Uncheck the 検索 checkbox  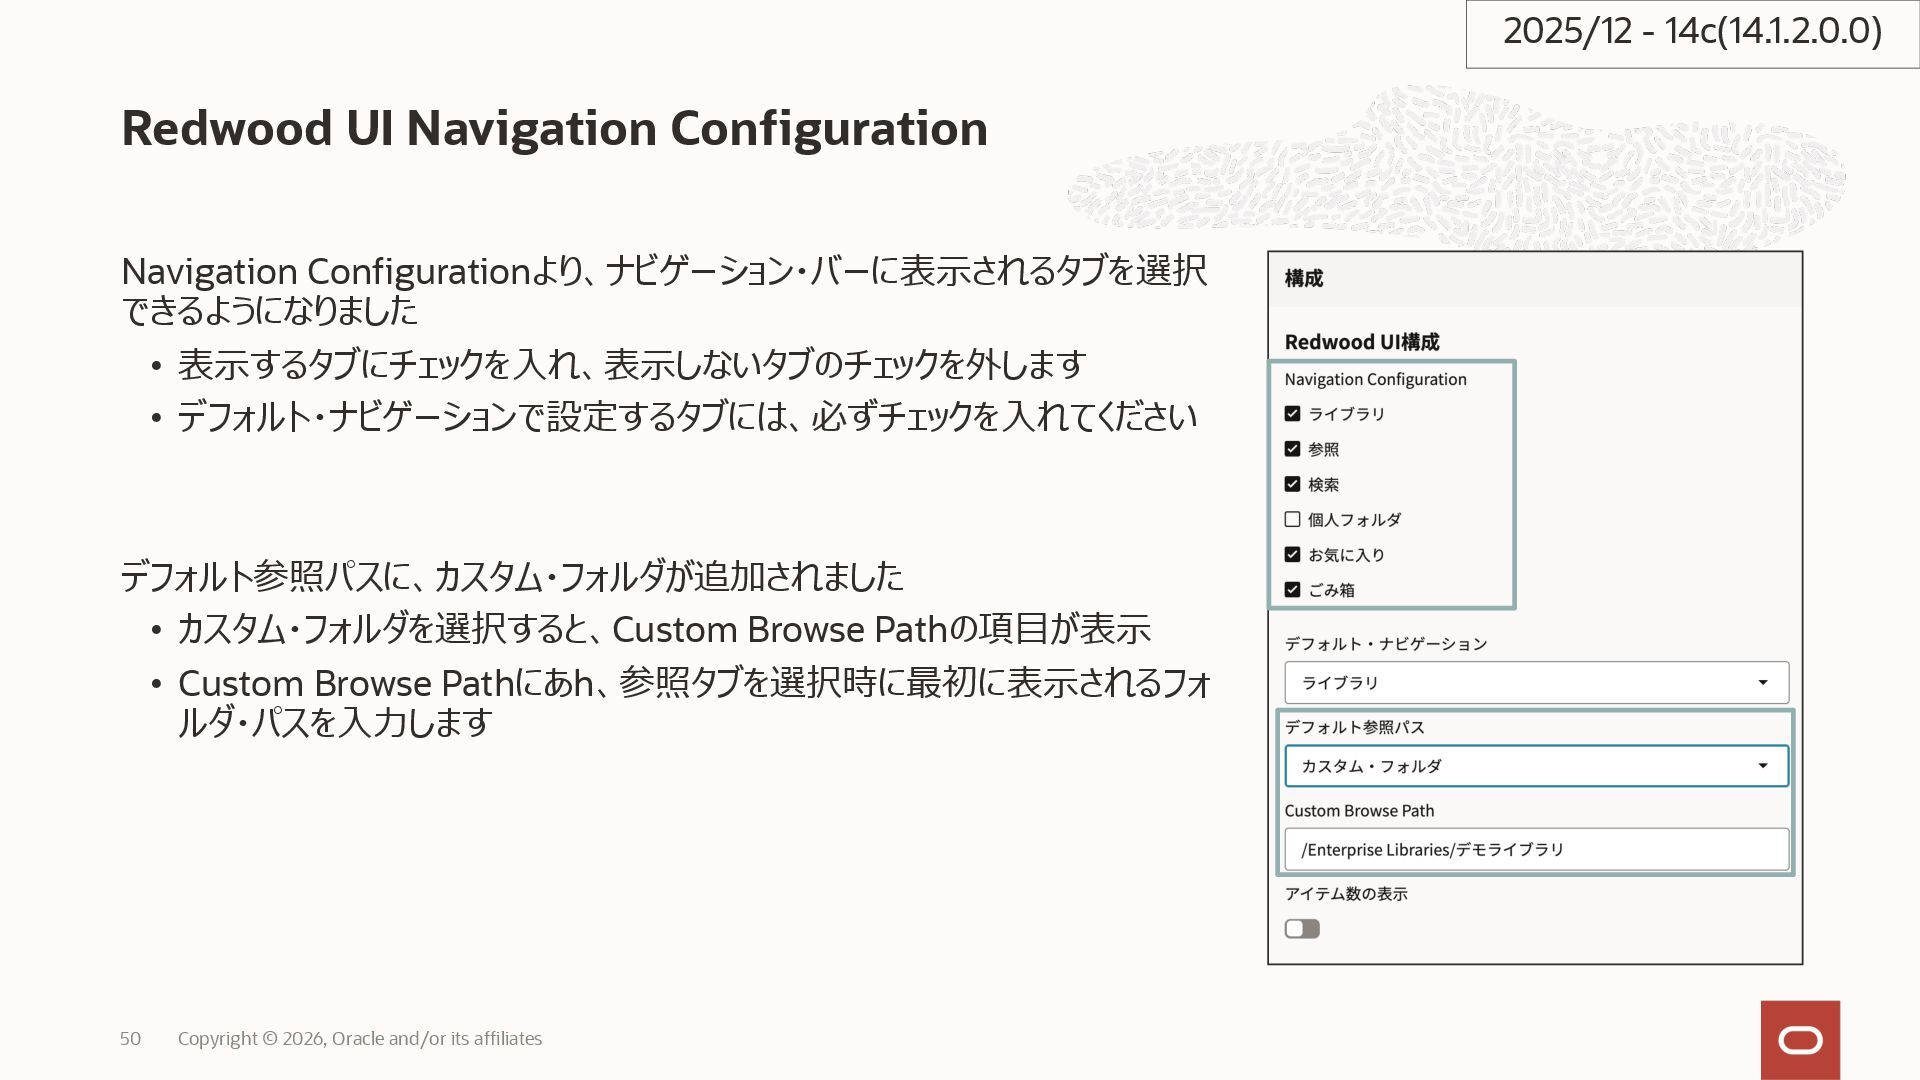click(x=1292, y=484)
